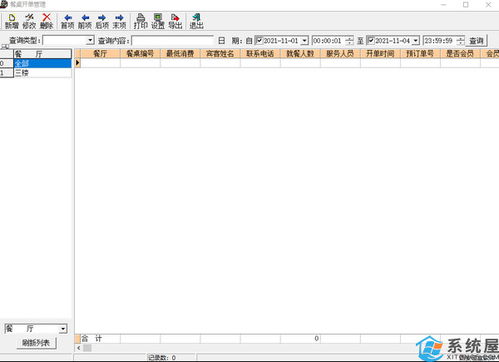The height and width of the screenshot is (362, 499).
Task: Click in the 查询内容 input field
Action: (173, 41)
